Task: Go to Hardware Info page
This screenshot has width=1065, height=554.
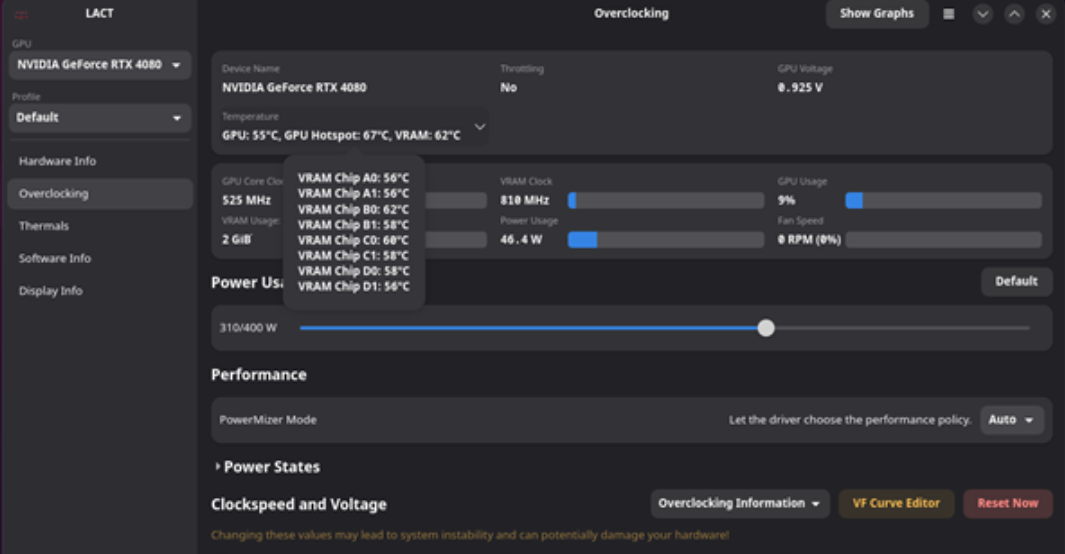Action: (x=100, y=162)
